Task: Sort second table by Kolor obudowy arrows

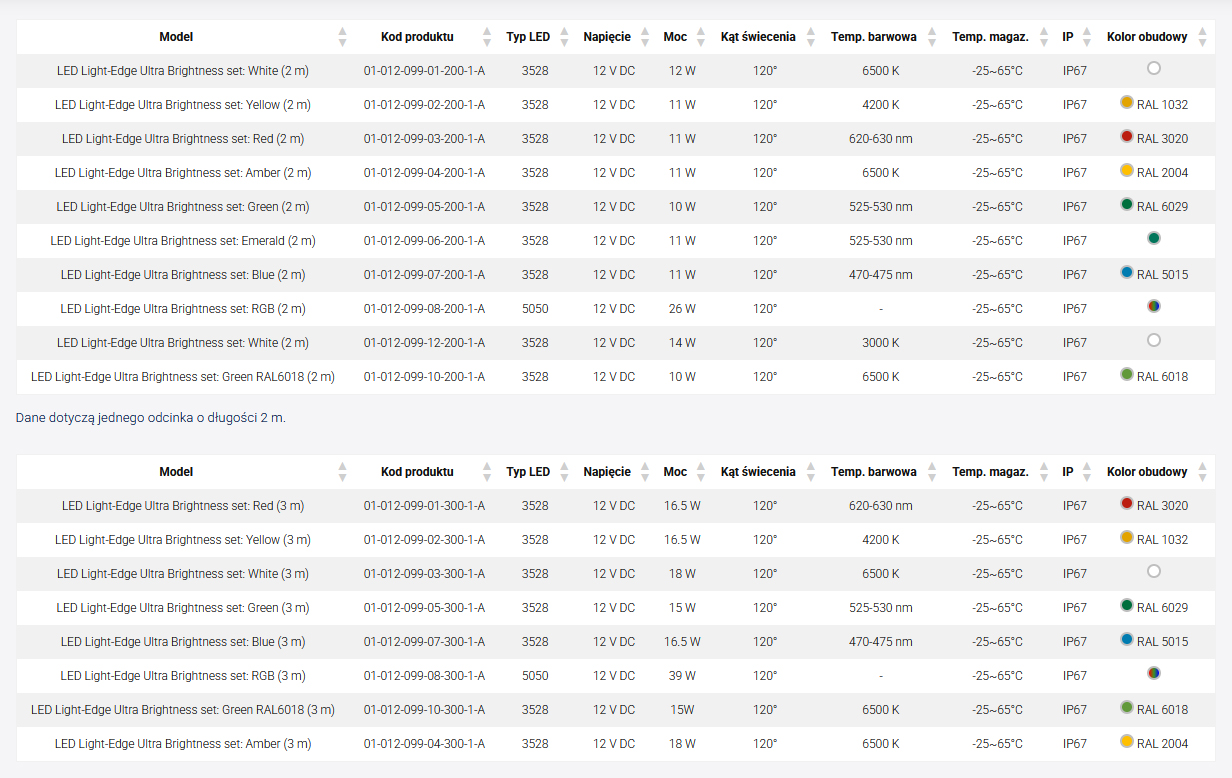Action: pyautogui.click(x=1201, y=472)
